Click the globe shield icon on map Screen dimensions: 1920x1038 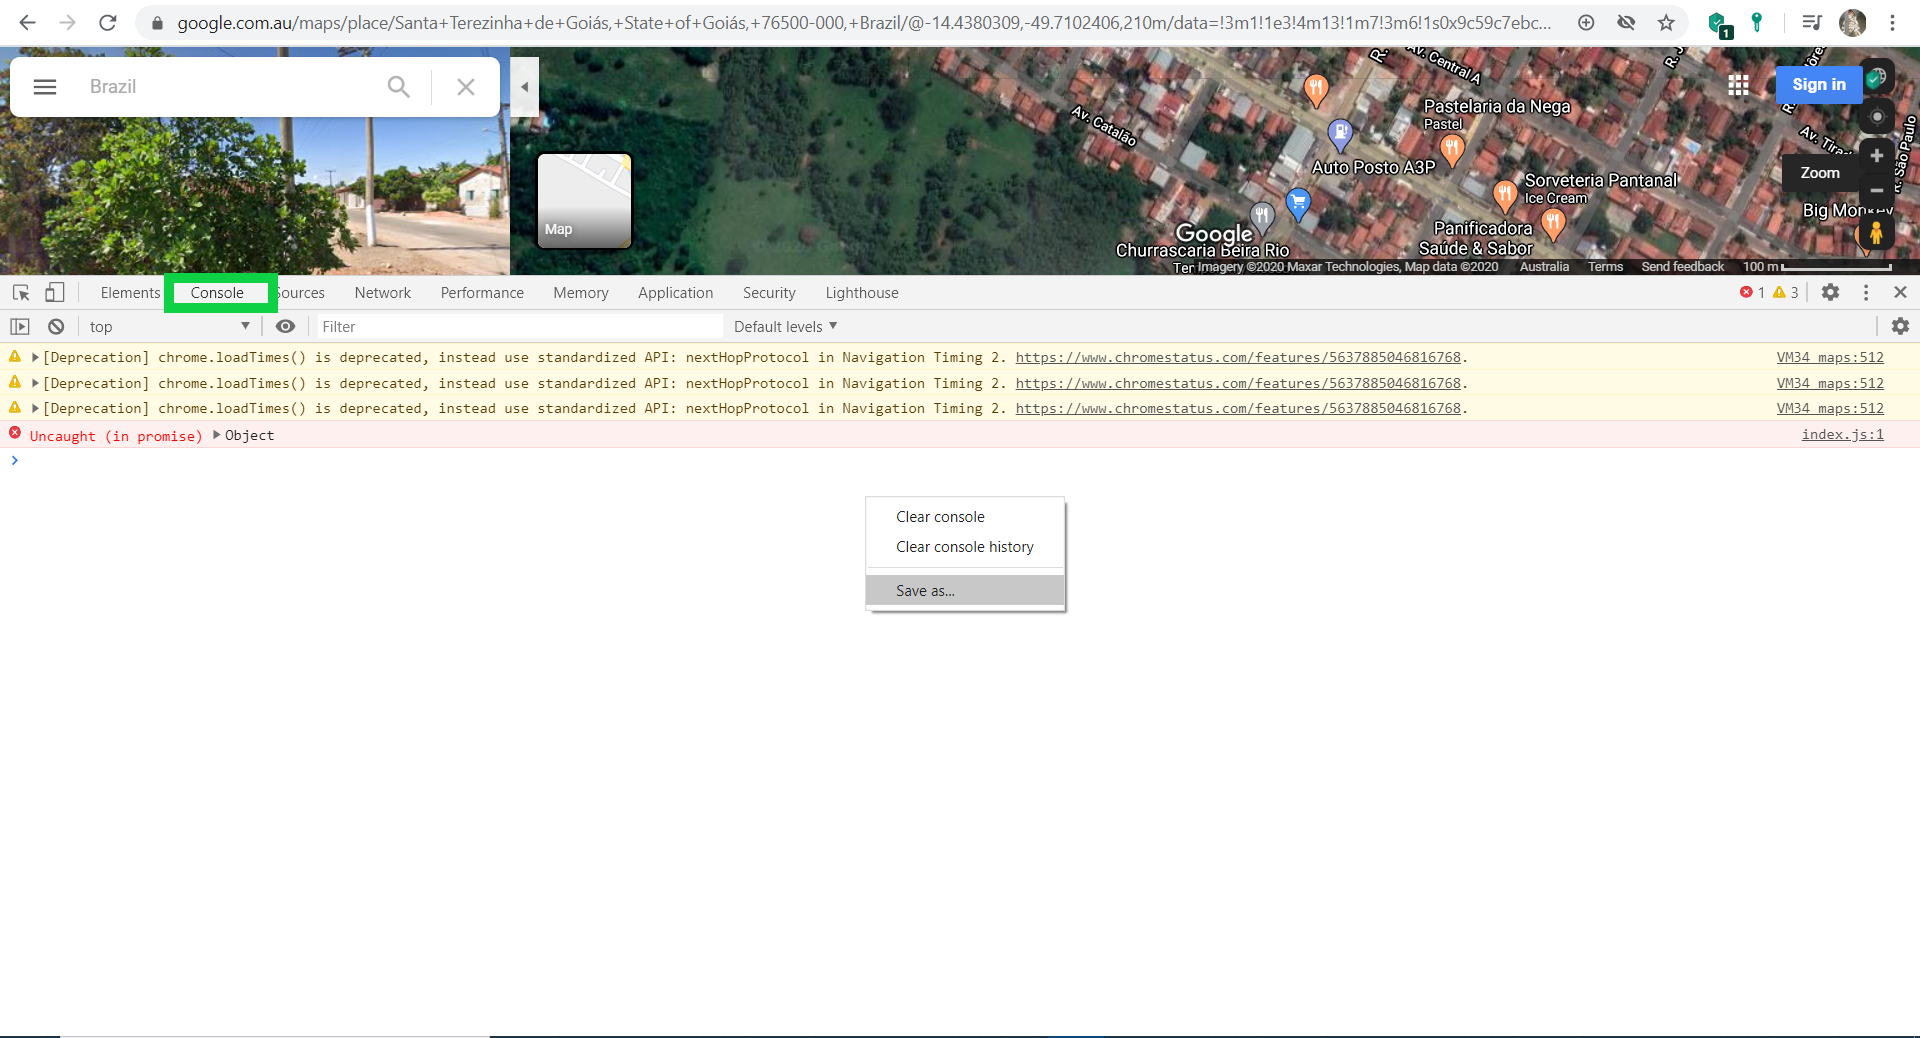point(1877,77)
